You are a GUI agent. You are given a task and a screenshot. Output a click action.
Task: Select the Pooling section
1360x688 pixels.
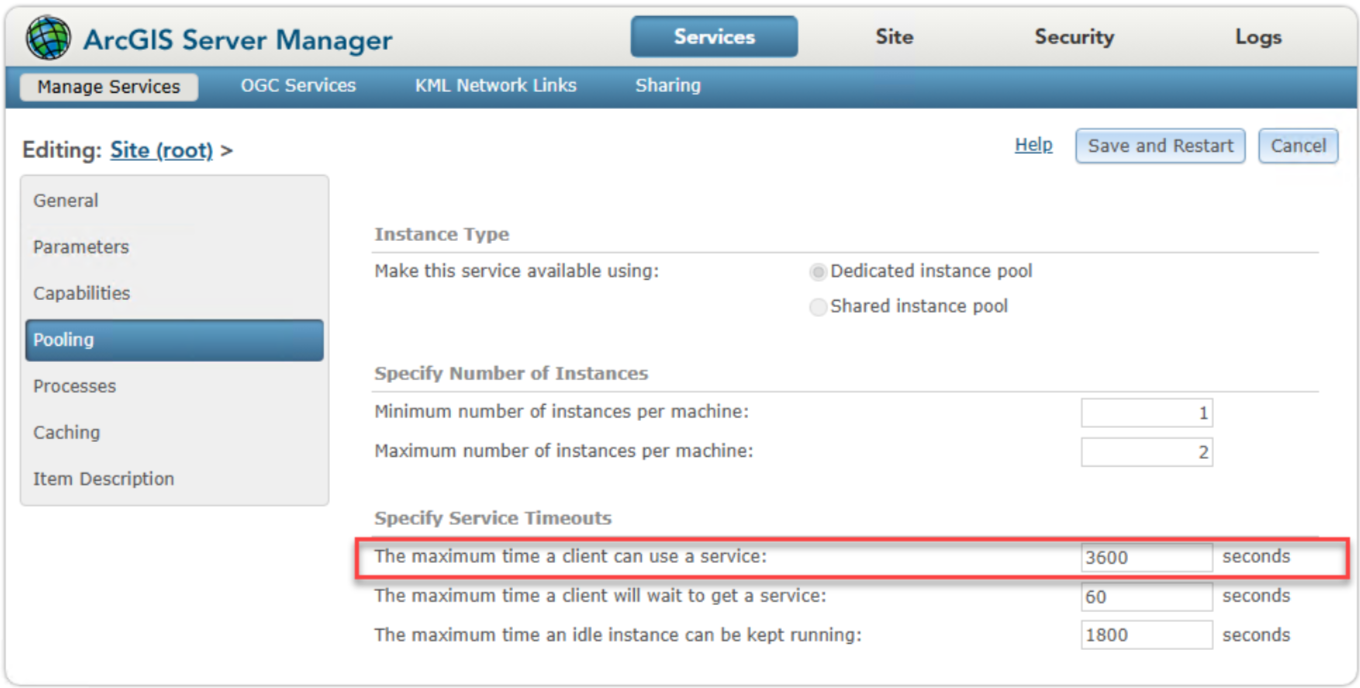[174, 340]
